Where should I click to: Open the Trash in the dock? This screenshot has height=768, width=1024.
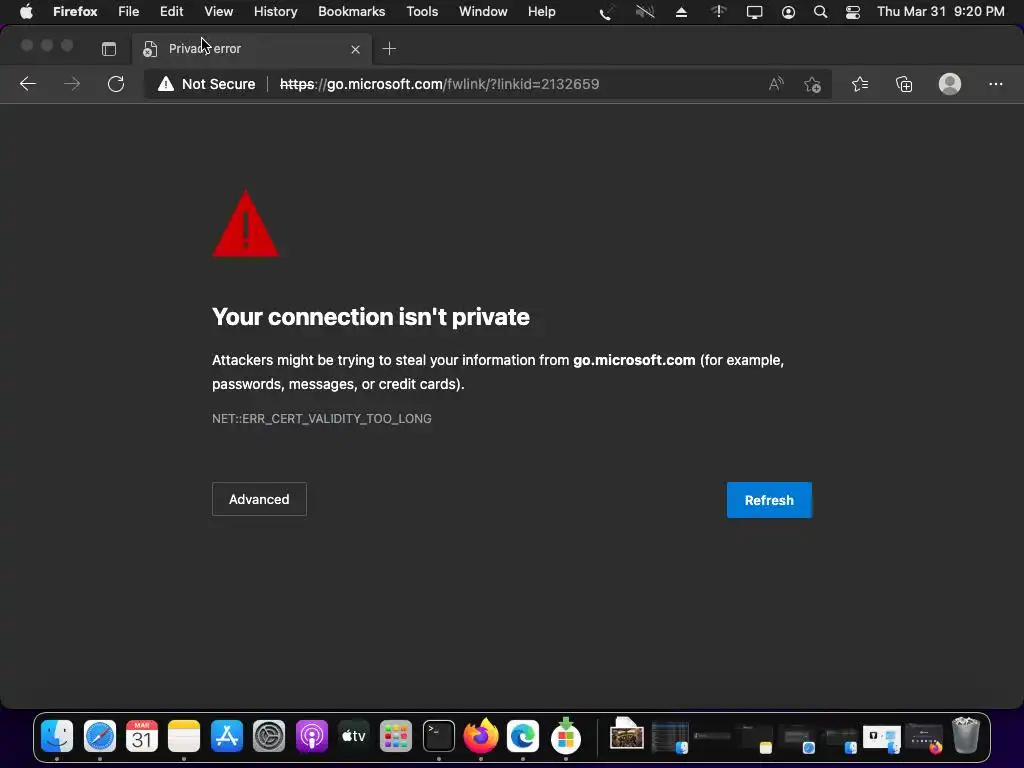click(966, 735)
